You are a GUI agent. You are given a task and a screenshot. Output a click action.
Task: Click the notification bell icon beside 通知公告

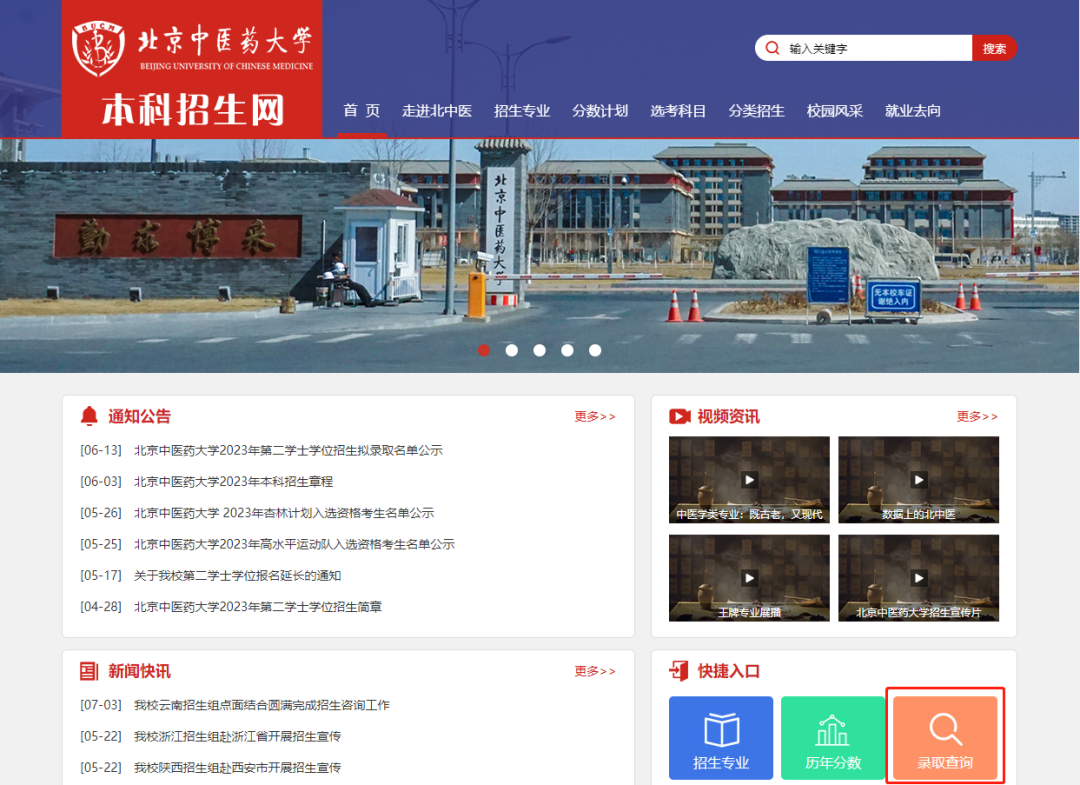[x=89, y=416]
